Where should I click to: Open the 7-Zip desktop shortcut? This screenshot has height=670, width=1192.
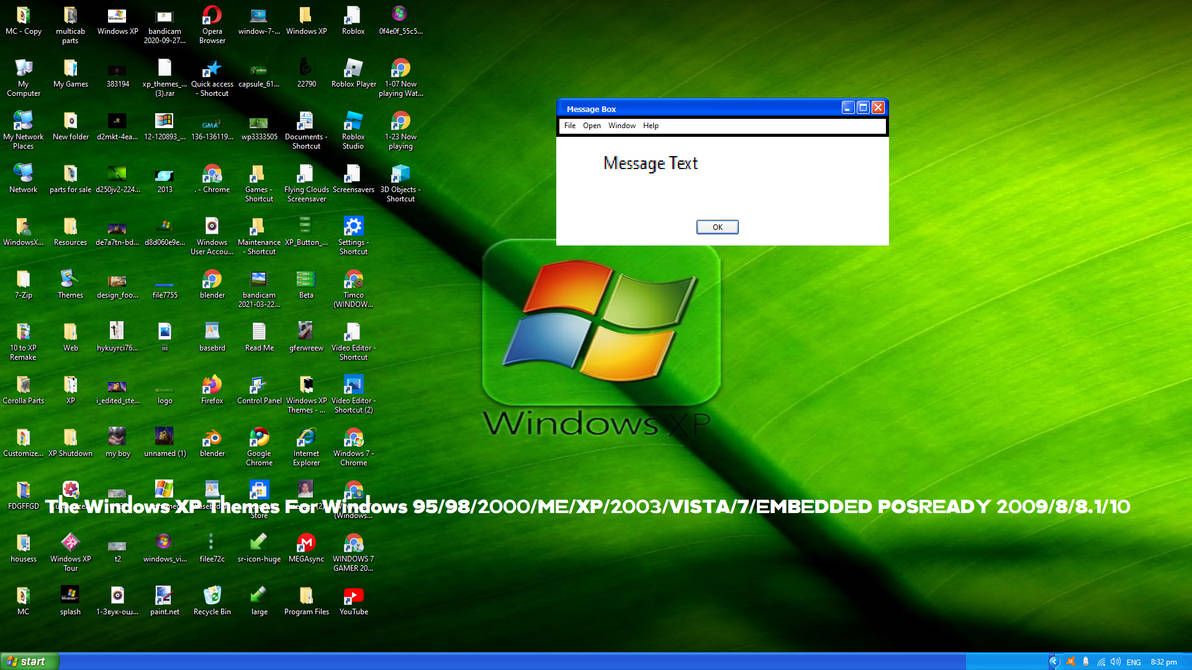[22, 280]
